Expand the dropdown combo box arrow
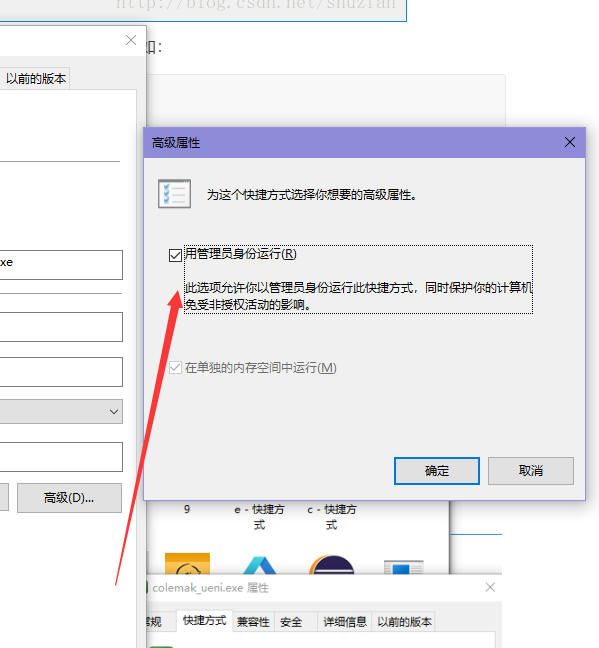 click(114, 412)
